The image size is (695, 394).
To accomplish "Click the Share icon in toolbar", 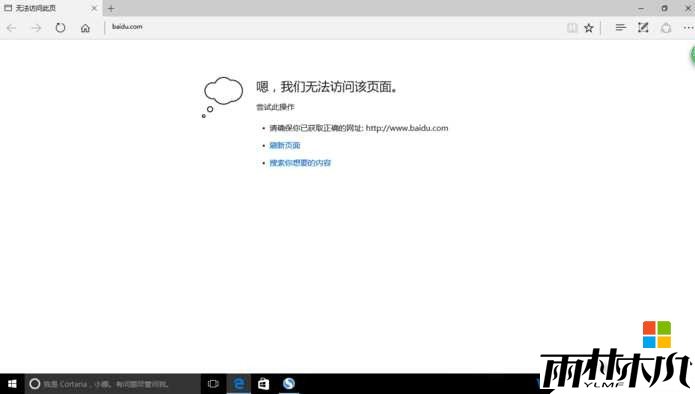I will 666,28.
